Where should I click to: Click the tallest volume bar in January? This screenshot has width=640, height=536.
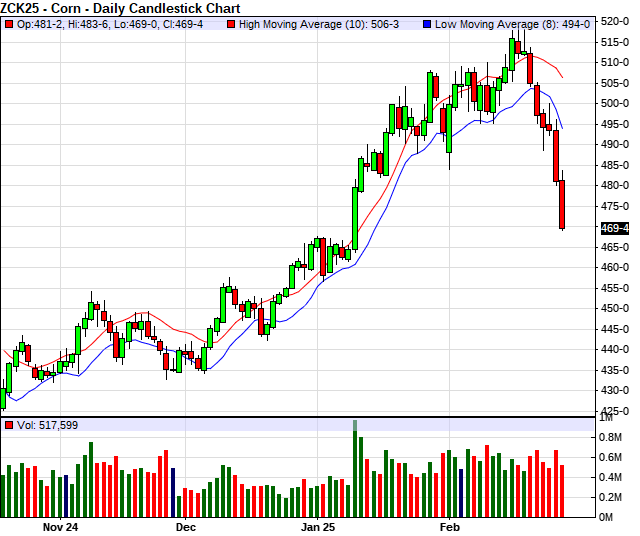point(355,468)
